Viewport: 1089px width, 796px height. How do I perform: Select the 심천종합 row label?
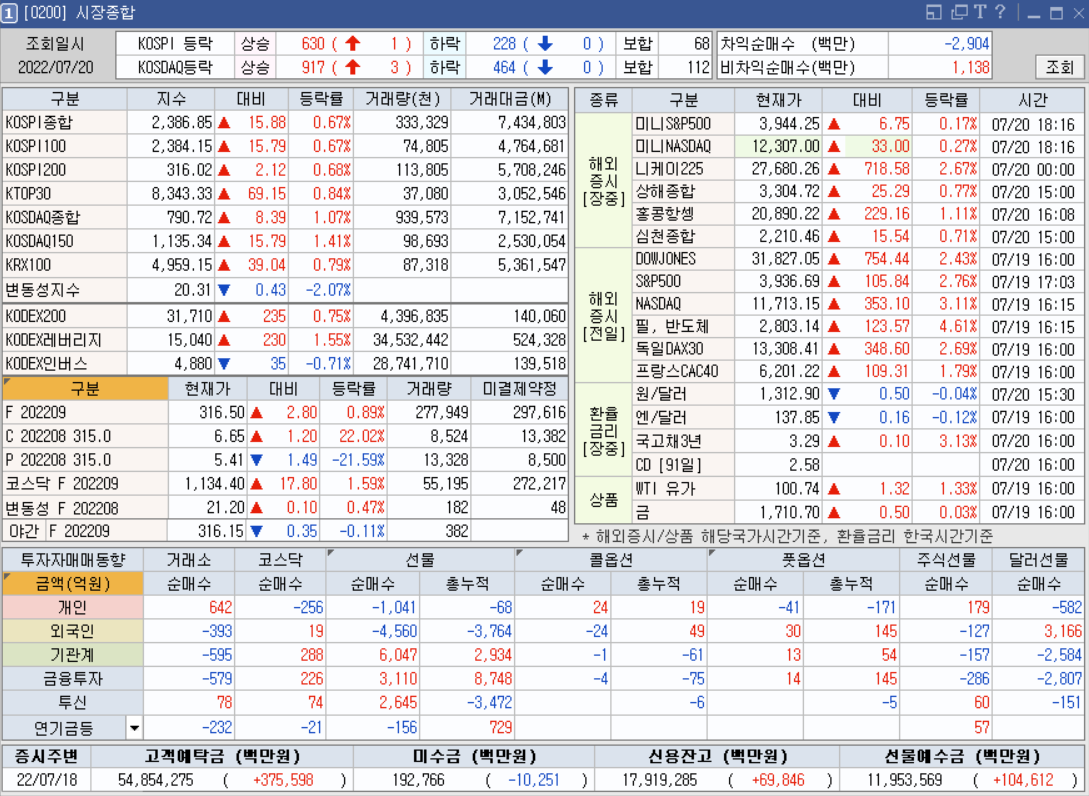683,236
